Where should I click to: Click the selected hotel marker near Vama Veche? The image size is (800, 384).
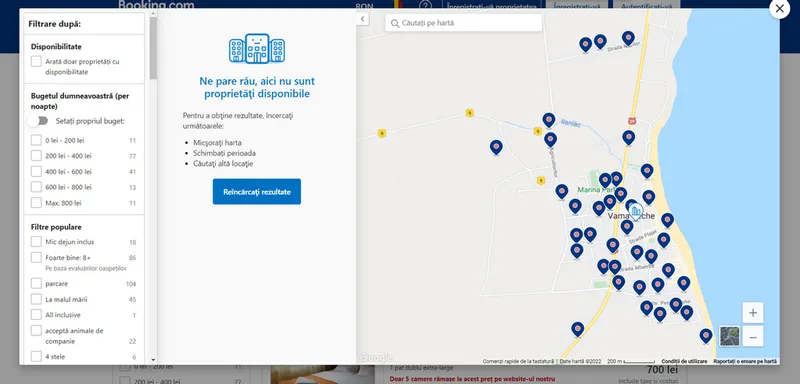click(x=636, y=210)
